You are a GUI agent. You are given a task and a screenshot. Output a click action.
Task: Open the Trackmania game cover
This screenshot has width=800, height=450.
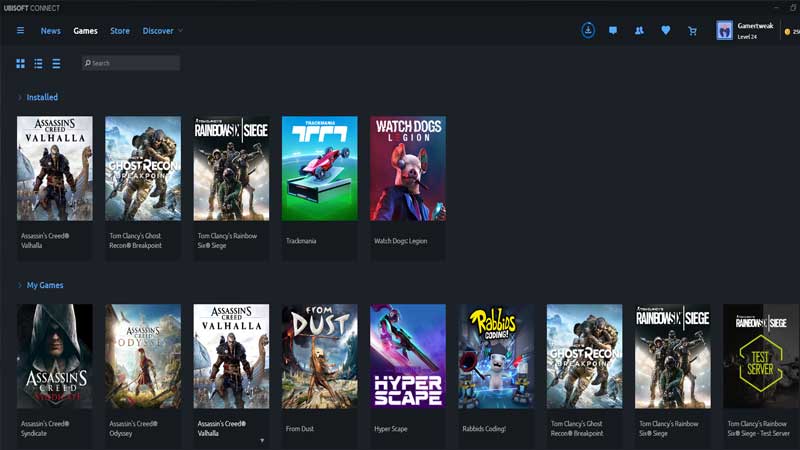pyautogui.click(x=319, y=168)
